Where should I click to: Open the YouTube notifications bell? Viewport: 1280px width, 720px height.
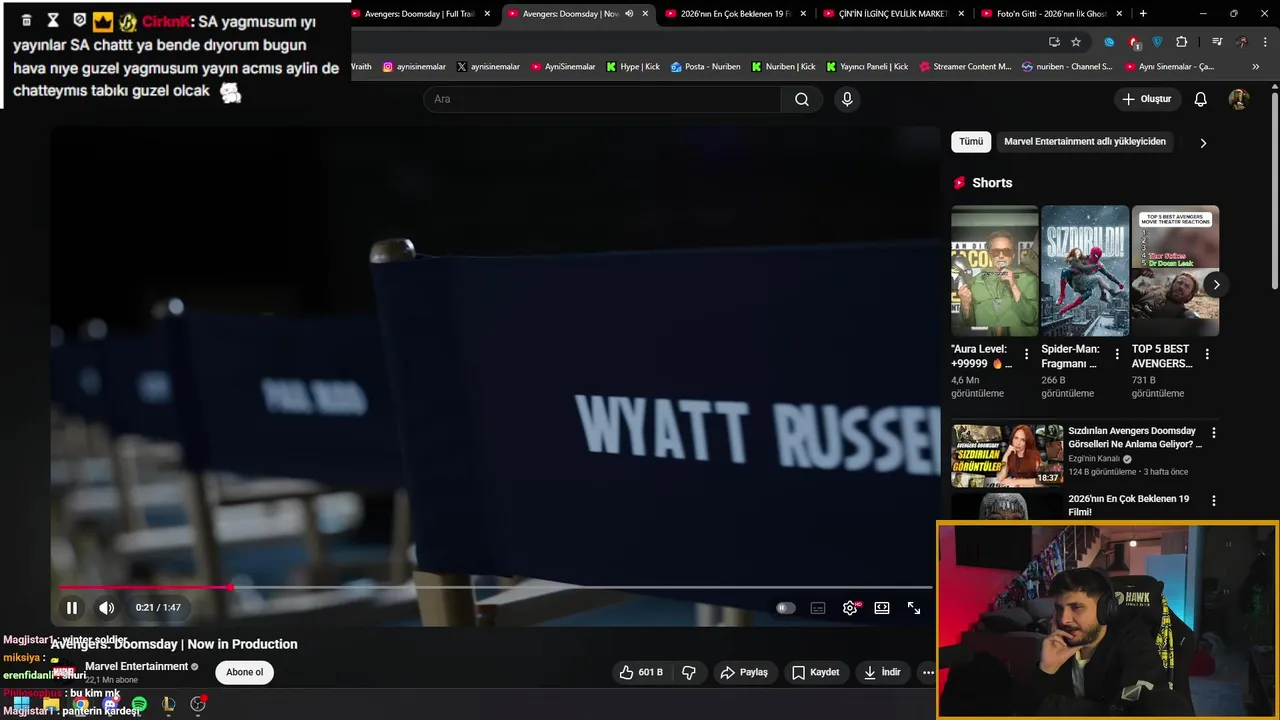click(x=1201, y=99)
